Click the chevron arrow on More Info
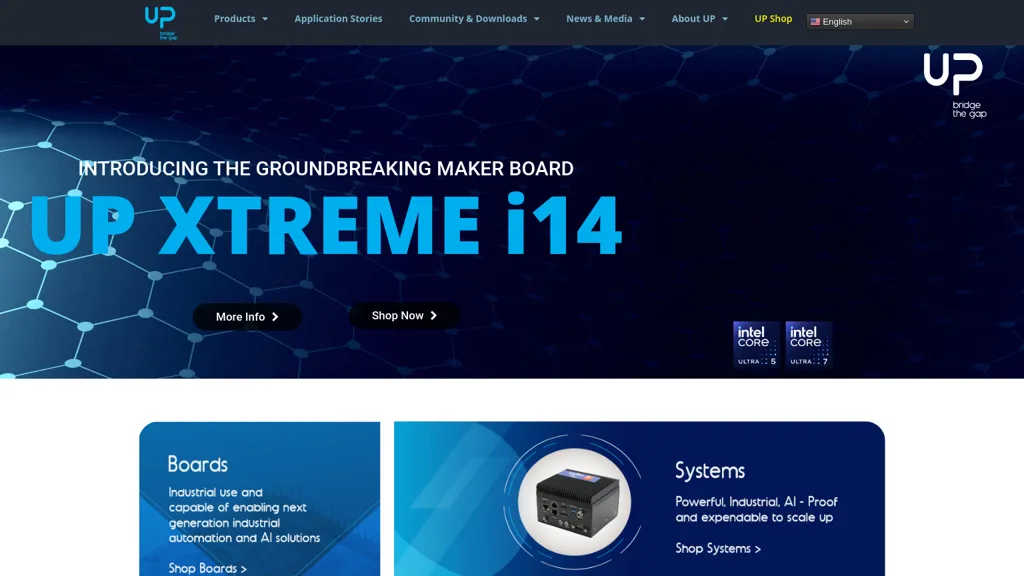This screenshot has width=1024, height=576. (x=275, y=317)
